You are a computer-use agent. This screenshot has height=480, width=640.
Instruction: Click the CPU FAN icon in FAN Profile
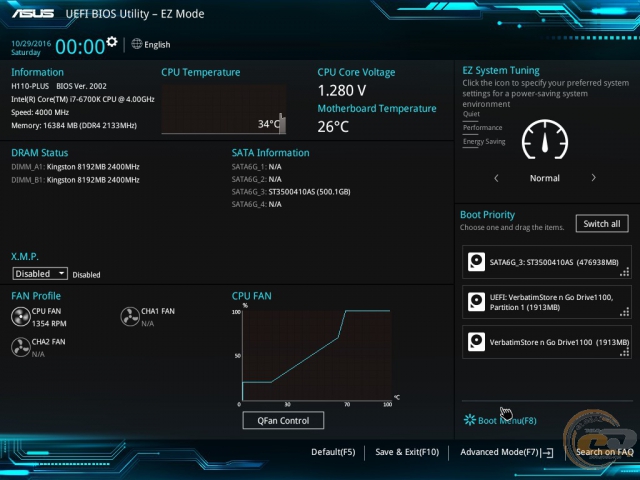[x=20, y=317]
